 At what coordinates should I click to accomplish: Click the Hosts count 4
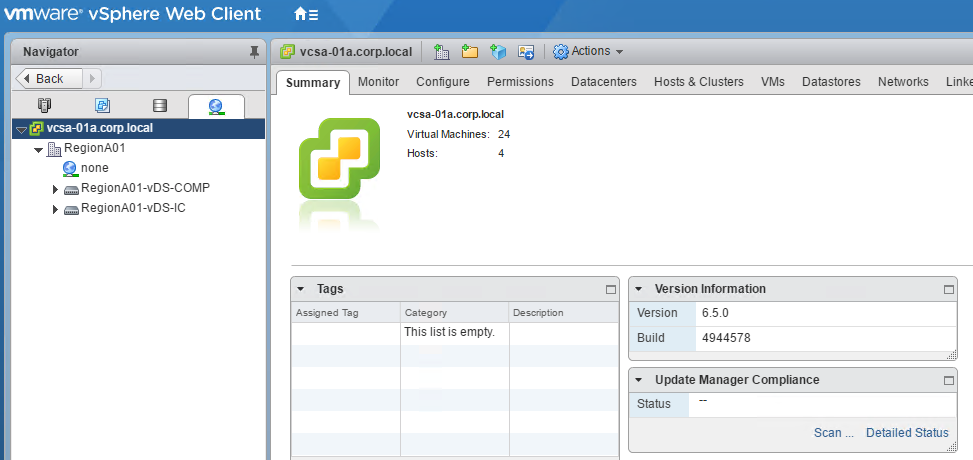[x=501, y=153]
